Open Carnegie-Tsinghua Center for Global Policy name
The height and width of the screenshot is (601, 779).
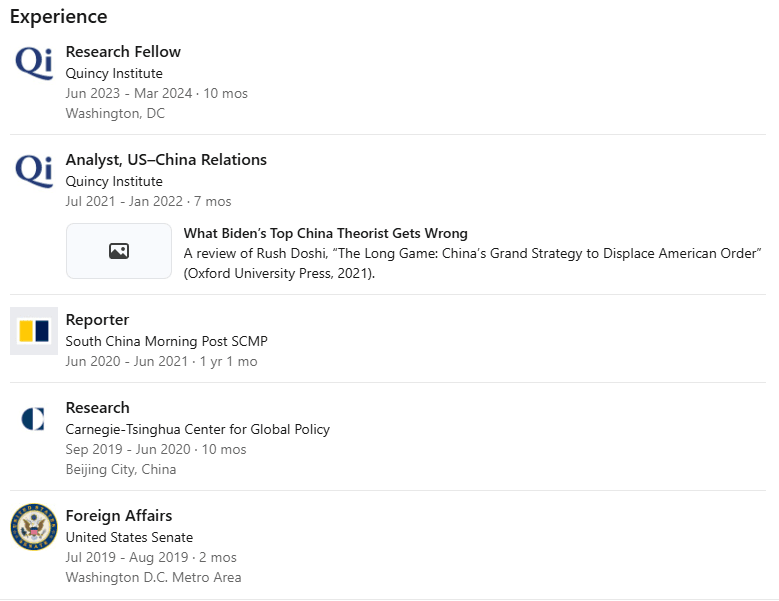coord(197,429)
